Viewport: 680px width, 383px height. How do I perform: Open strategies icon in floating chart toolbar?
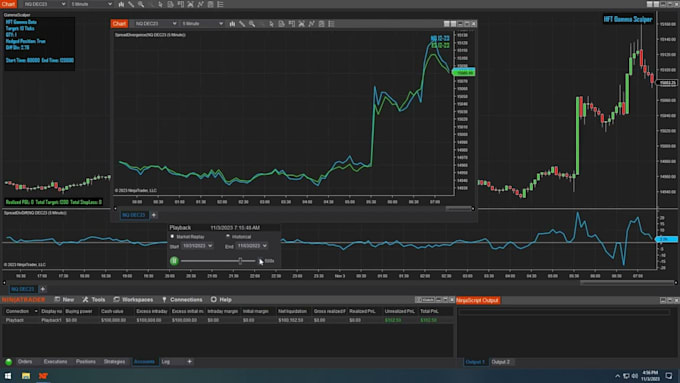(311, 24)
